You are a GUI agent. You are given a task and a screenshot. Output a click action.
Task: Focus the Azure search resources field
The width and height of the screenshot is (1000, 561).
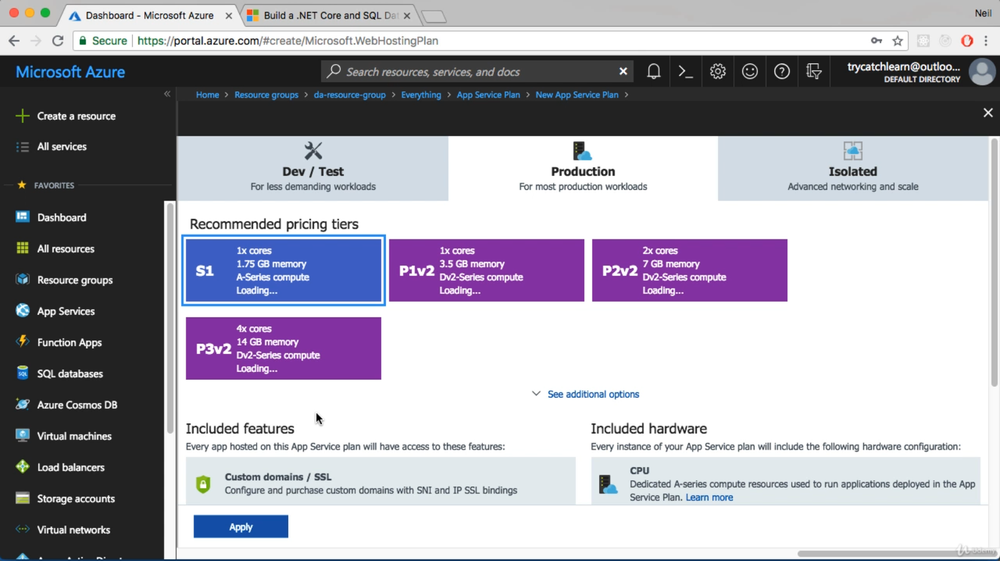coord(475,71)
